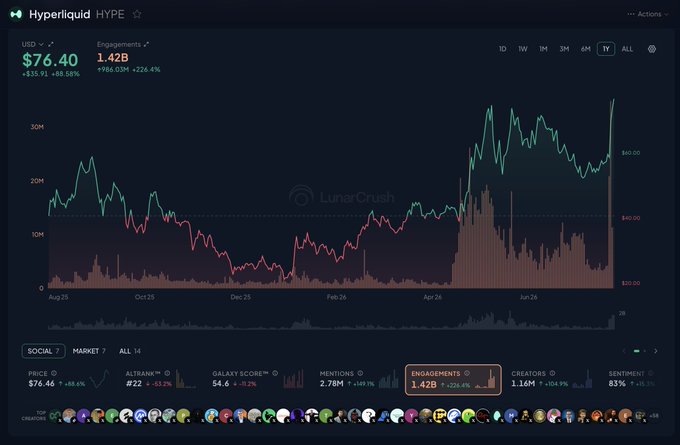The width and height of the screenshot is (680, 445).
Task: Click the 30M left axis label
Action: 37,127
